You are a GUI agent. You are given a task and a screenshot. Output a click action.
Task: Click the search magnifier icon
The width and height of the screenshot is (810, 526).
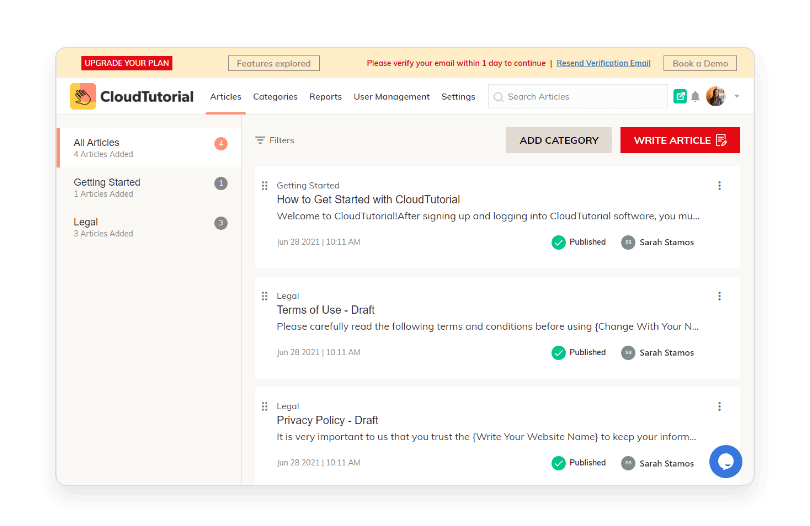click(499, 97)
